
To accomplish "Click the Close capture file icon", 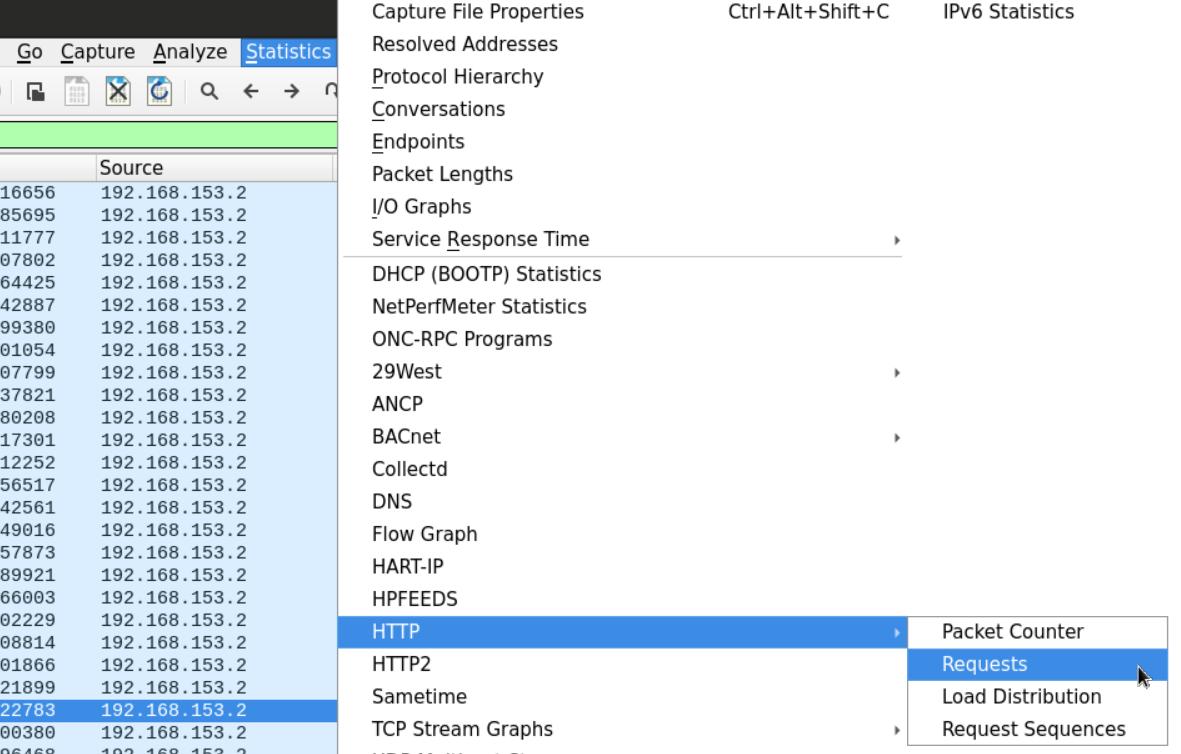I will coord(118,92).
